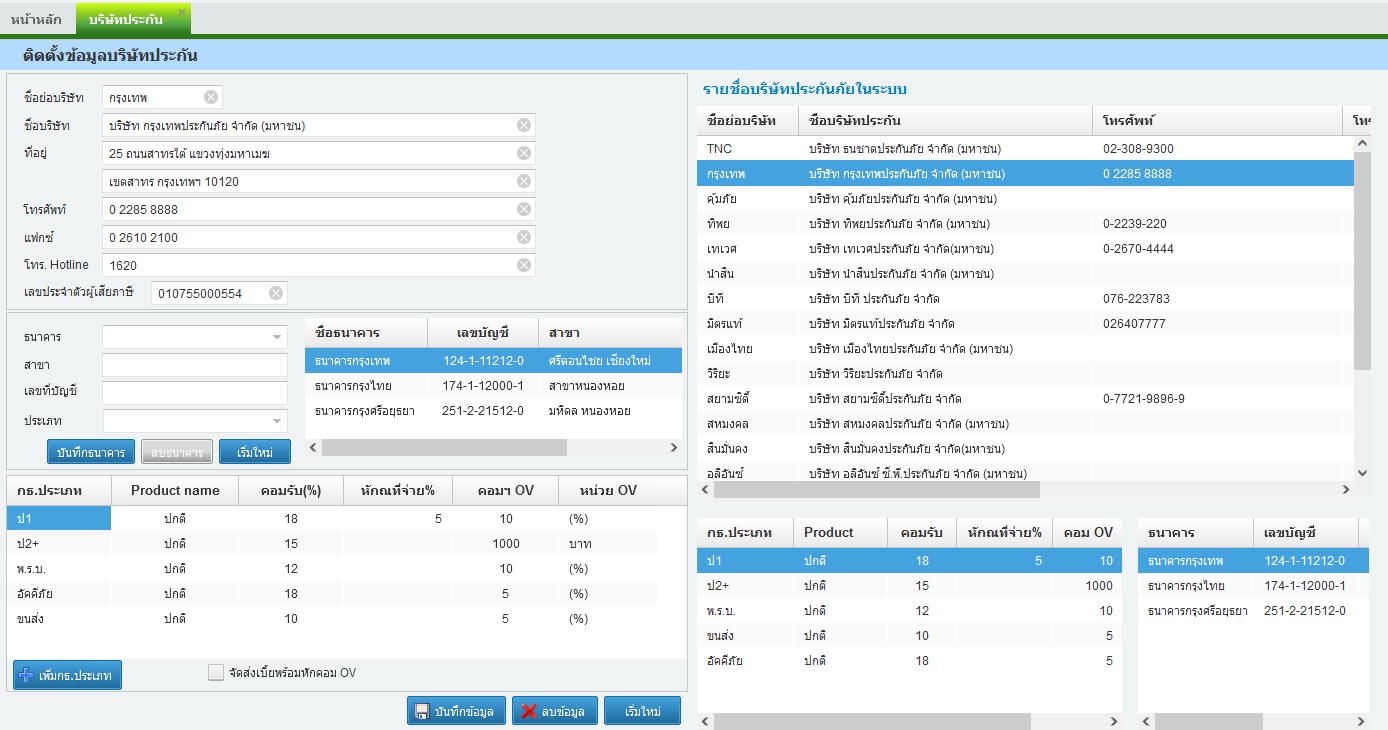
Task: Clear the fax field 0 2610 2100
Action: click(x=524, y=237)
